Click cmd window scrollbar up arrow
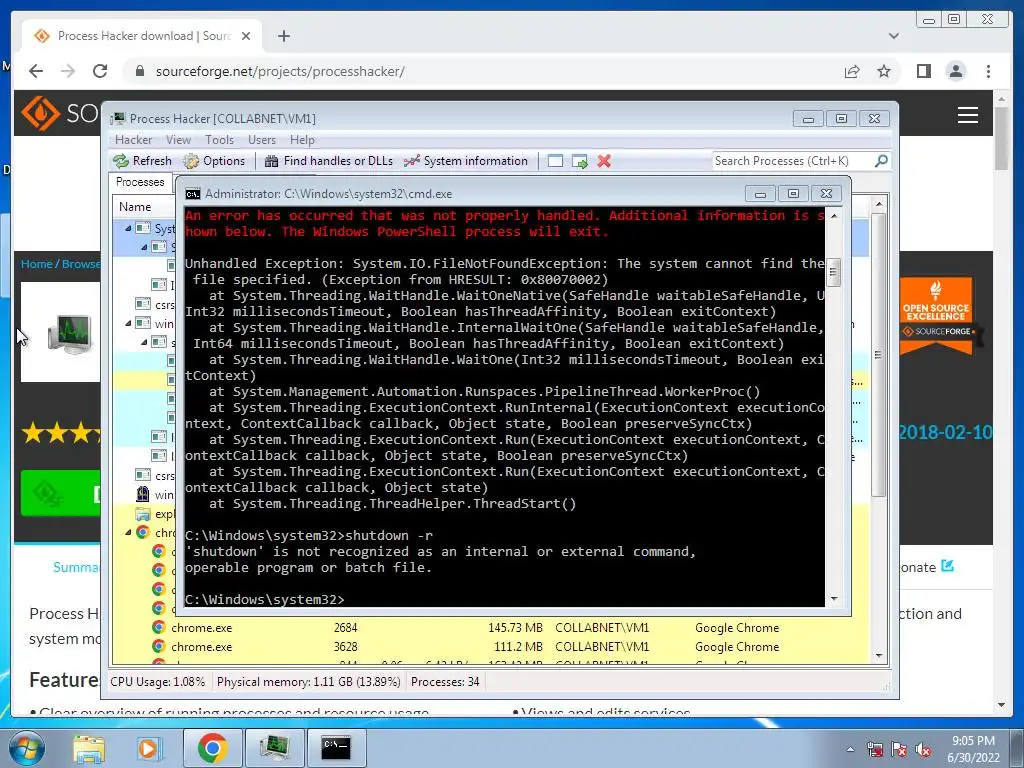Viewport: 1024px width, 768px height. coord(834,216)
